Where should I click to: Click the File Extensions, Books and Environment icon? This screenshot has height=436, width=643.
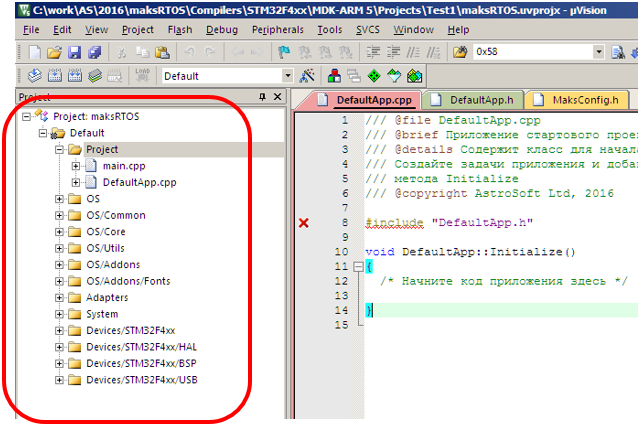click(x=334, y=76)
